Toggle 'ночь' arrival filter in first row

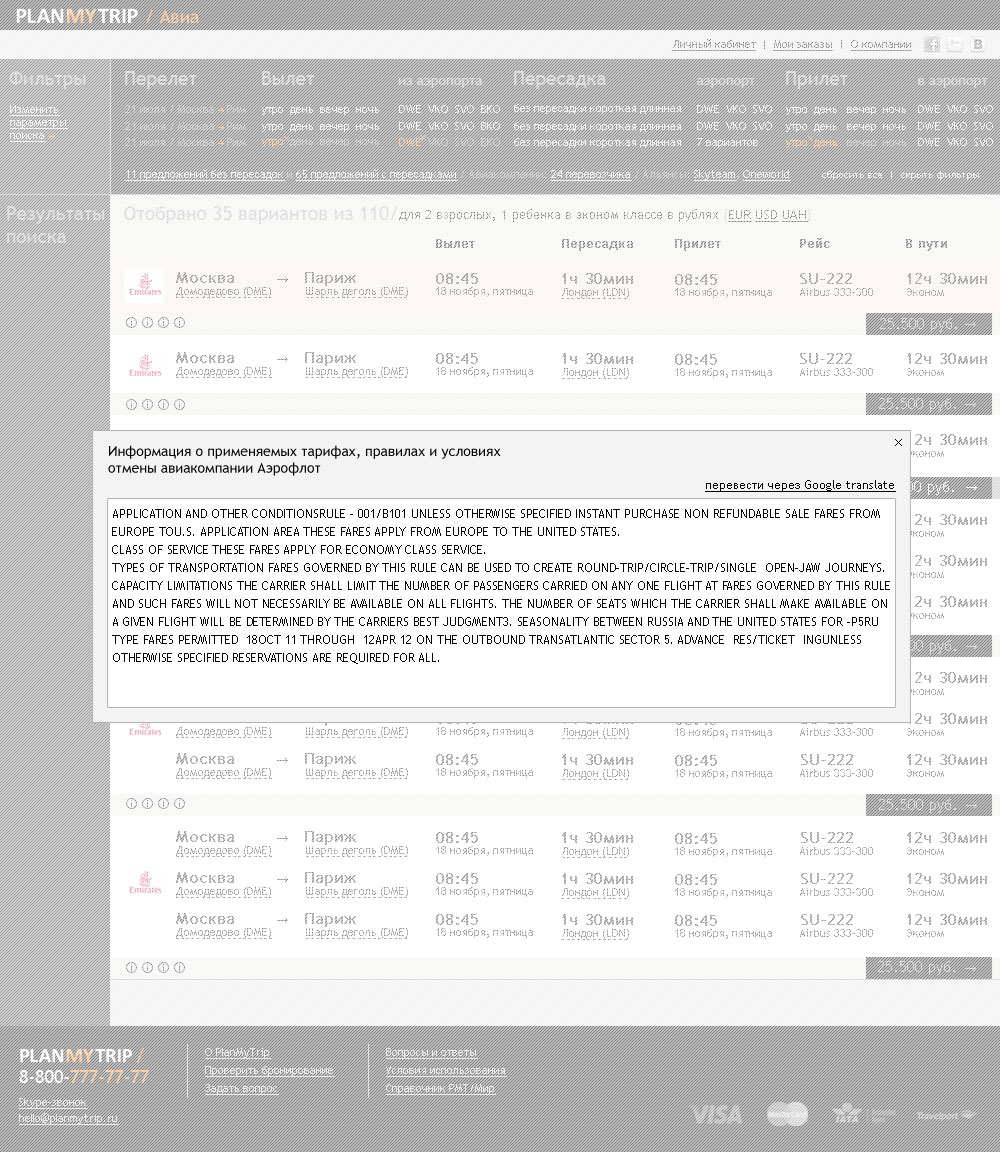[894, 109]
